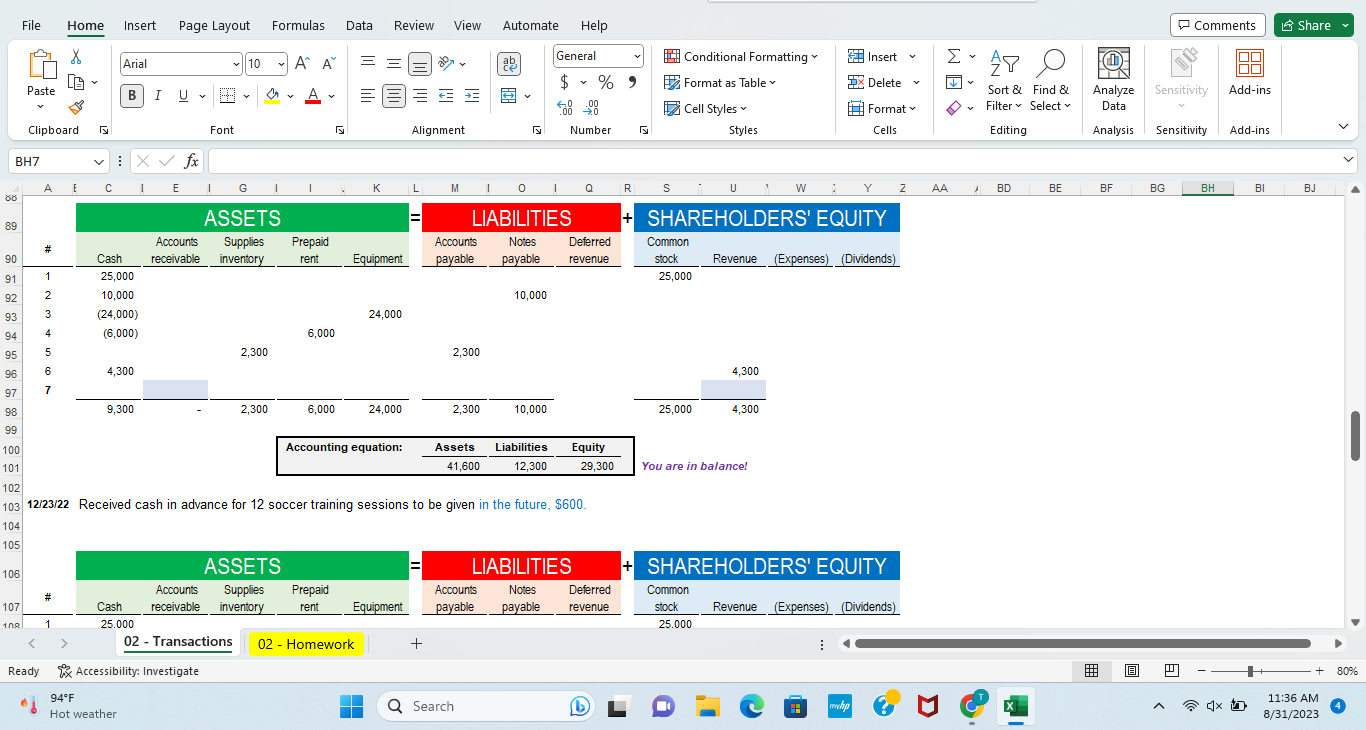
Task: Align text to the right
Action: (421, 96)
